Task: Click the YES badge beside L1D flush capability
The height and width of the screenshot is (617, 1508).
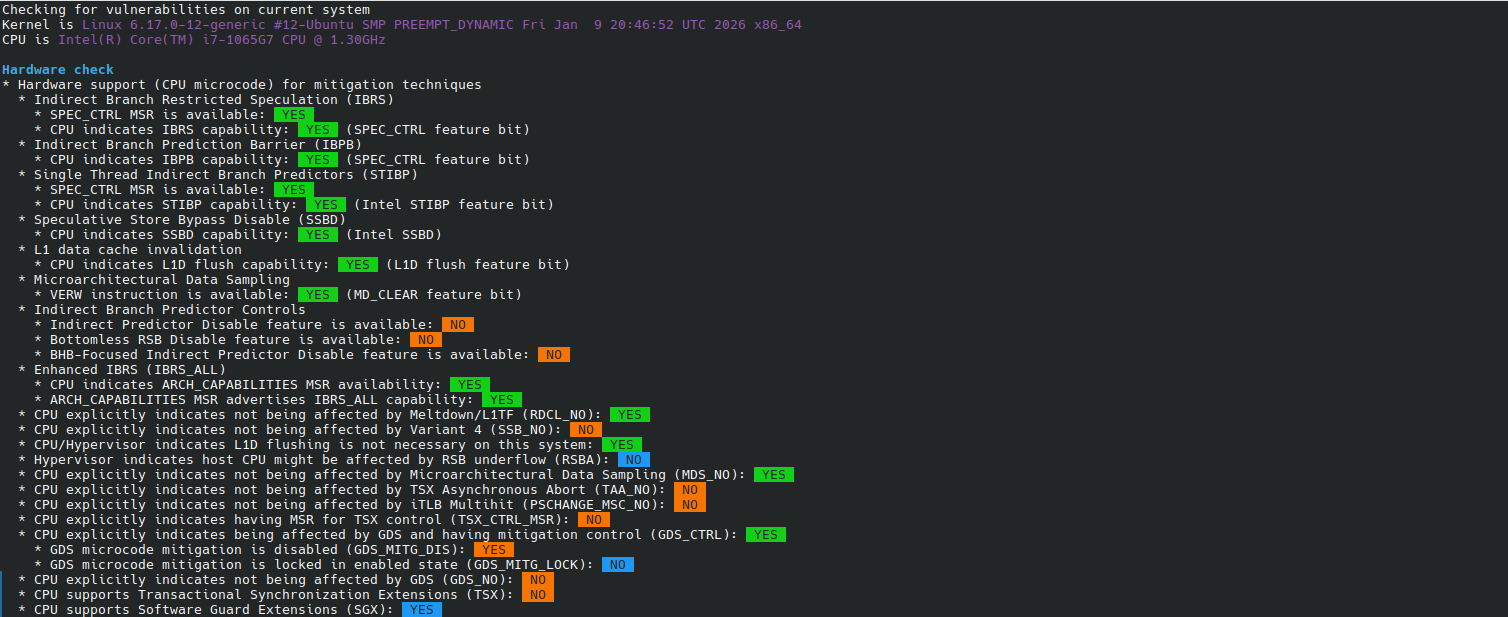Action: (357, 265)
